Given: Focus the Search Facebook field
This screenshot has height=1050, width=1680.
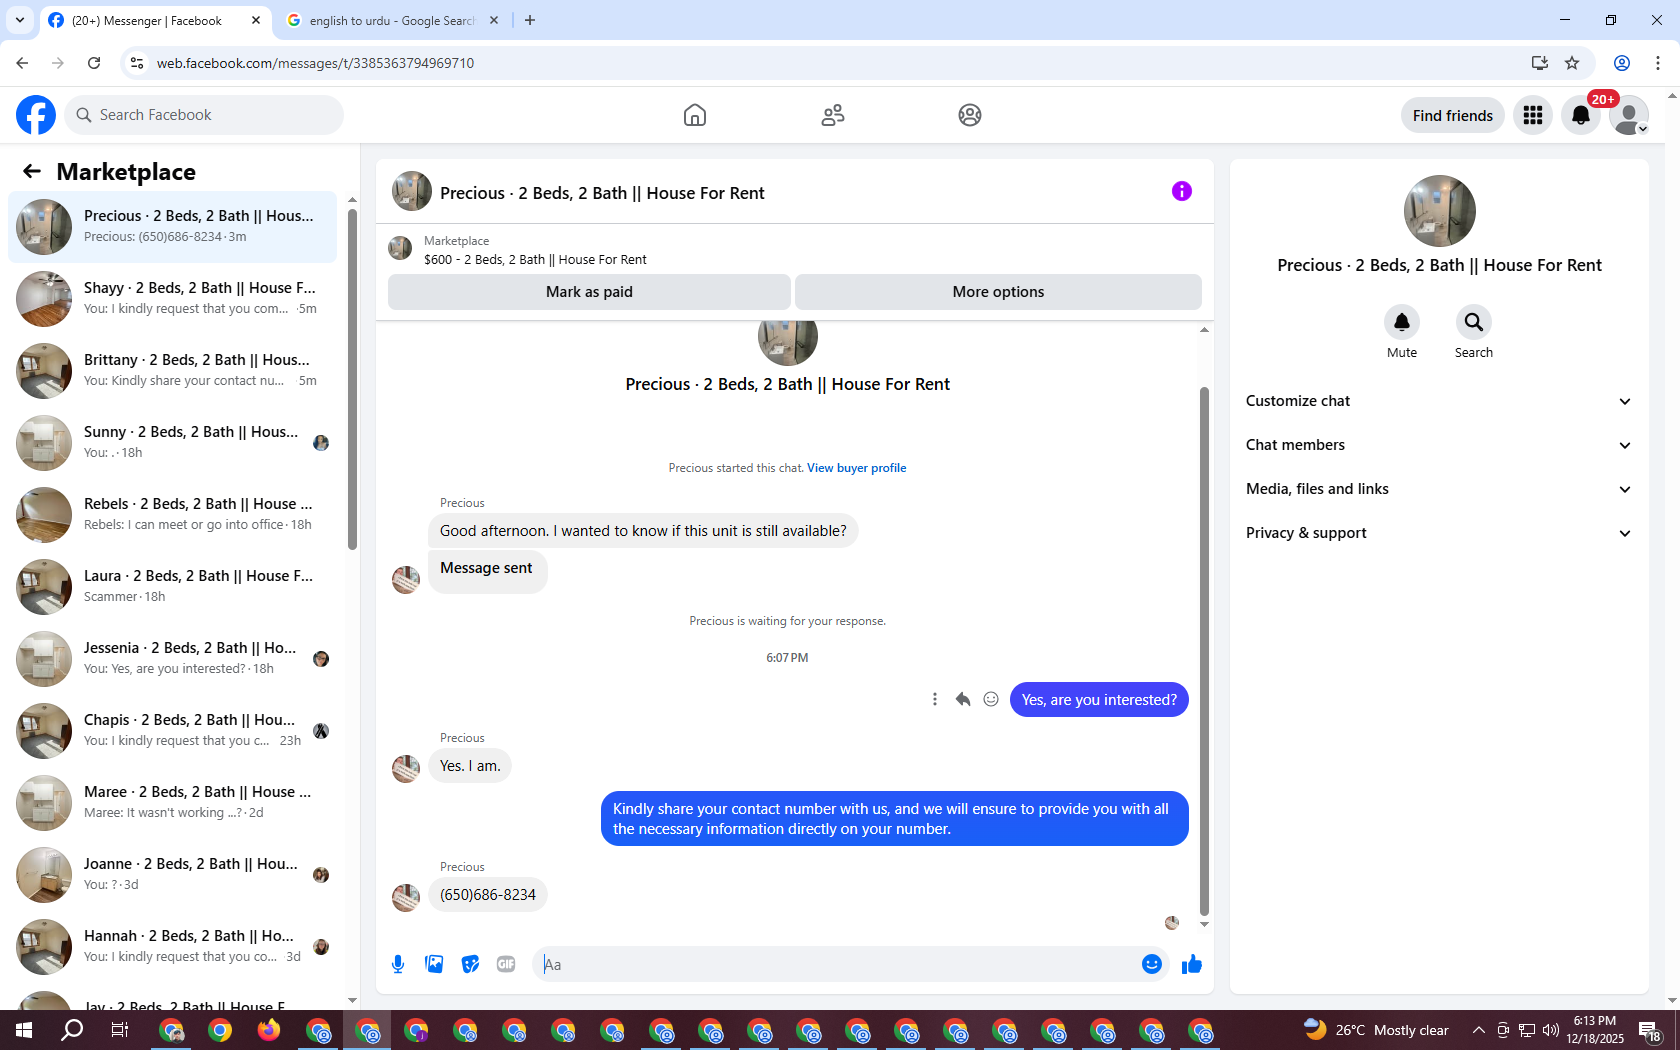Looking at the screenshot, I should tap(204, 115).
